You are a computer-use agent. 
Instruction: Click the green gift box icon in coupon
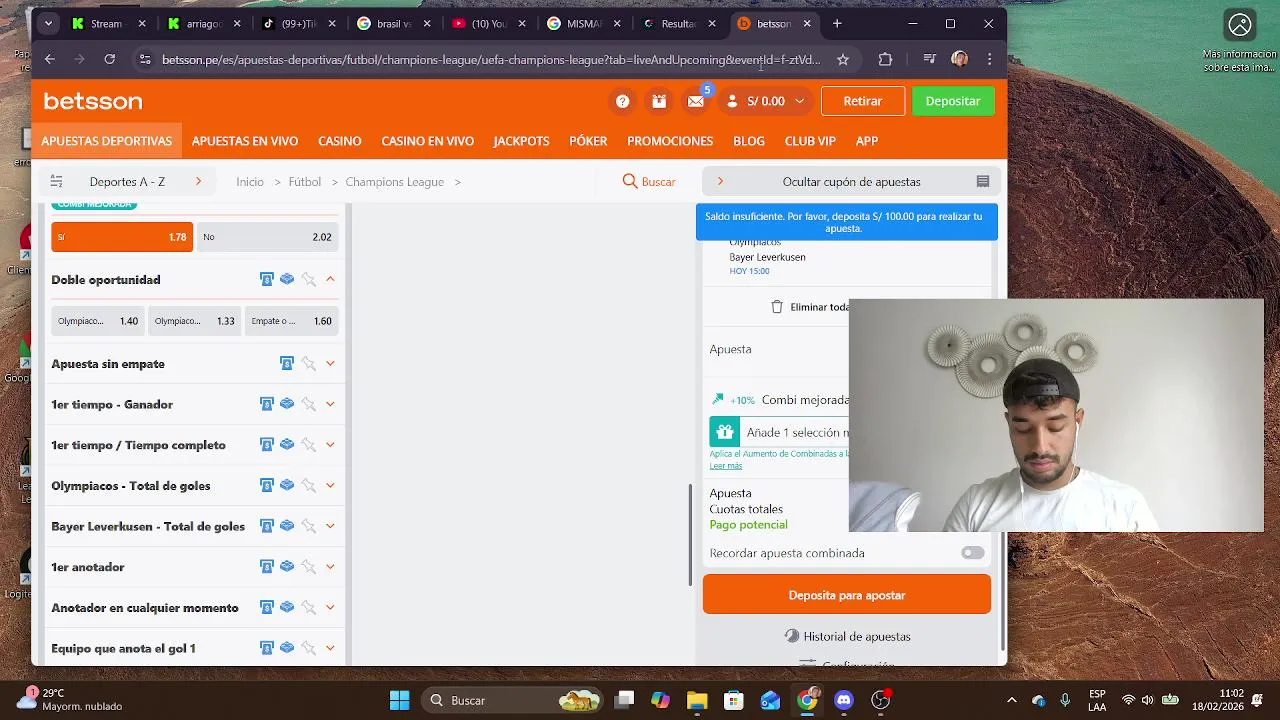click(x=725, y=432)
